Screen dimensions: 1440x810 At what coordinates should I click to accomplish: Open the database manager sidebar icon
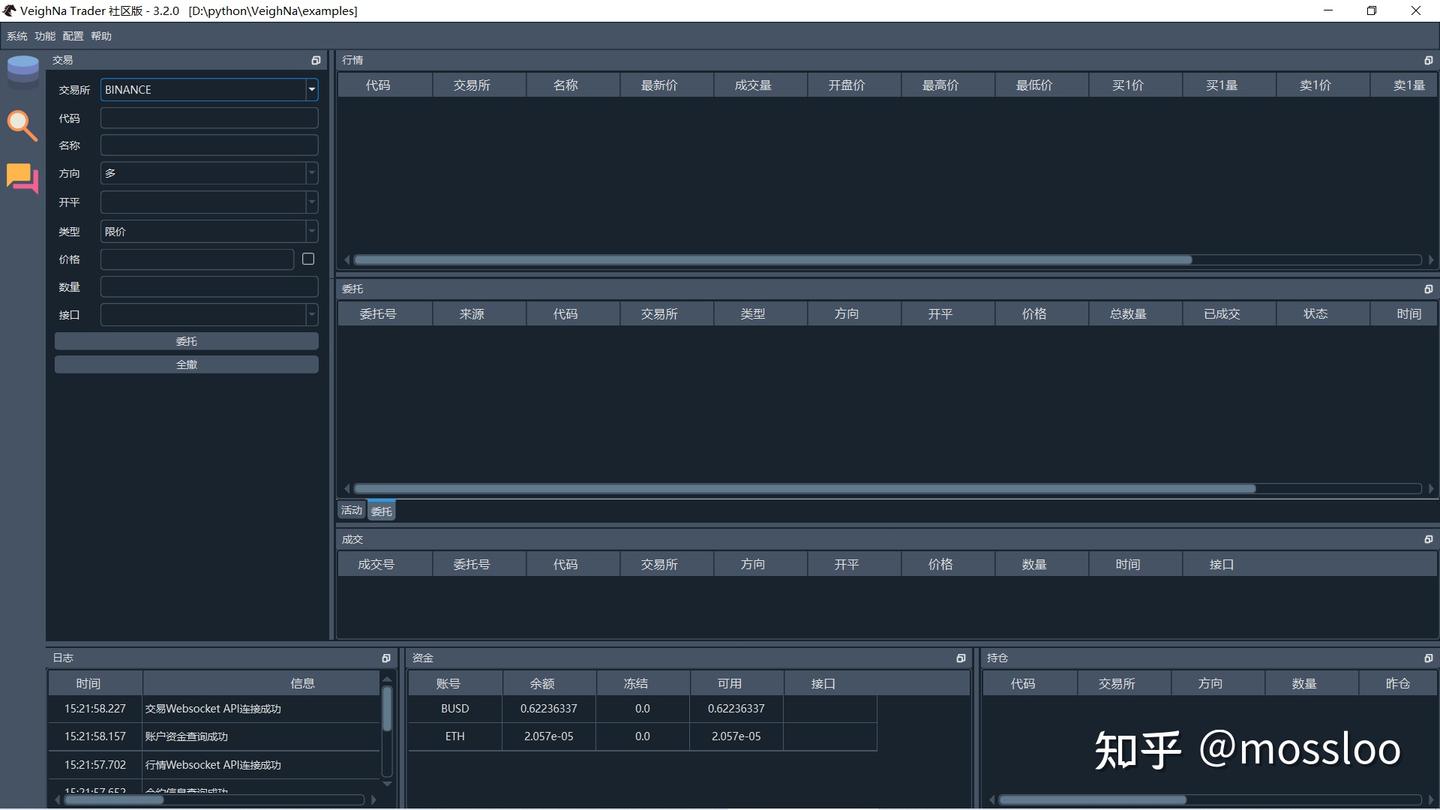pyautogui.click(x=22, y=72)
